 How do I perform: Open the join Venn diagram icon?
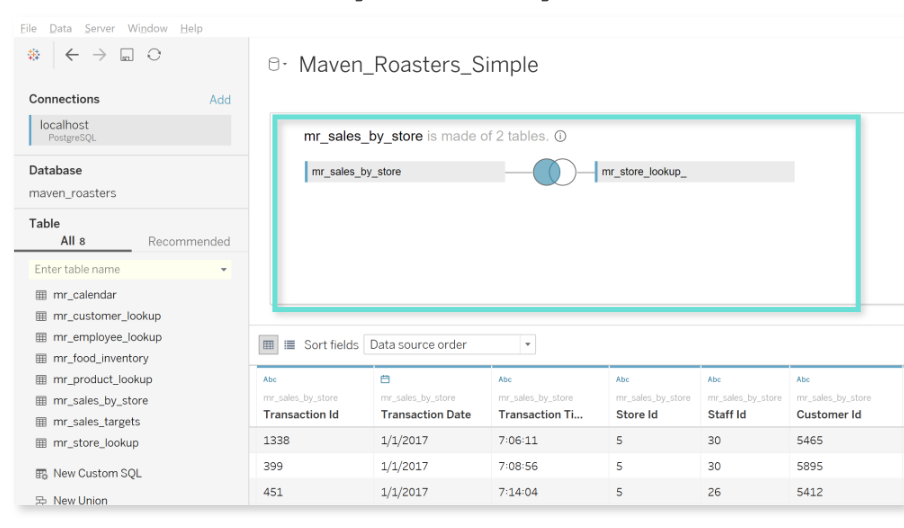pyautogui.click(x=554, y=172)
